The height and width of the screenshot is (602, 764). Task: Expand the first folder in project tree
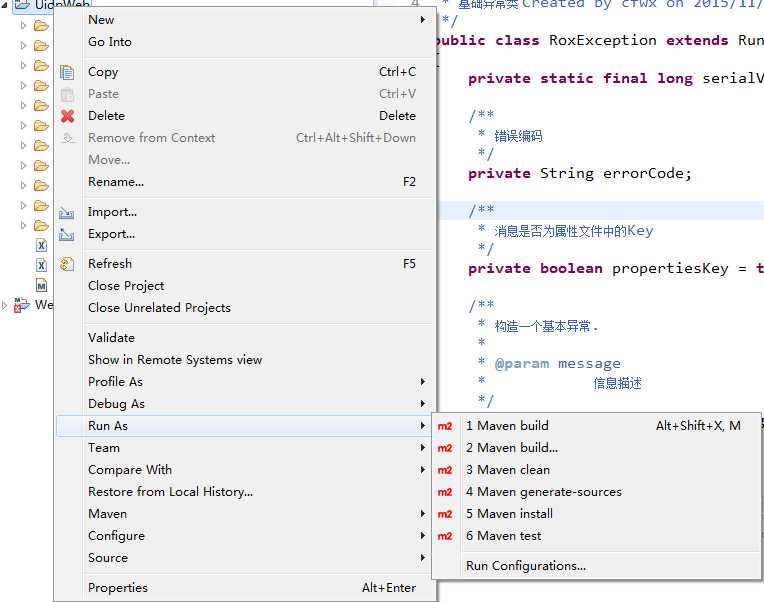[23, 25]
